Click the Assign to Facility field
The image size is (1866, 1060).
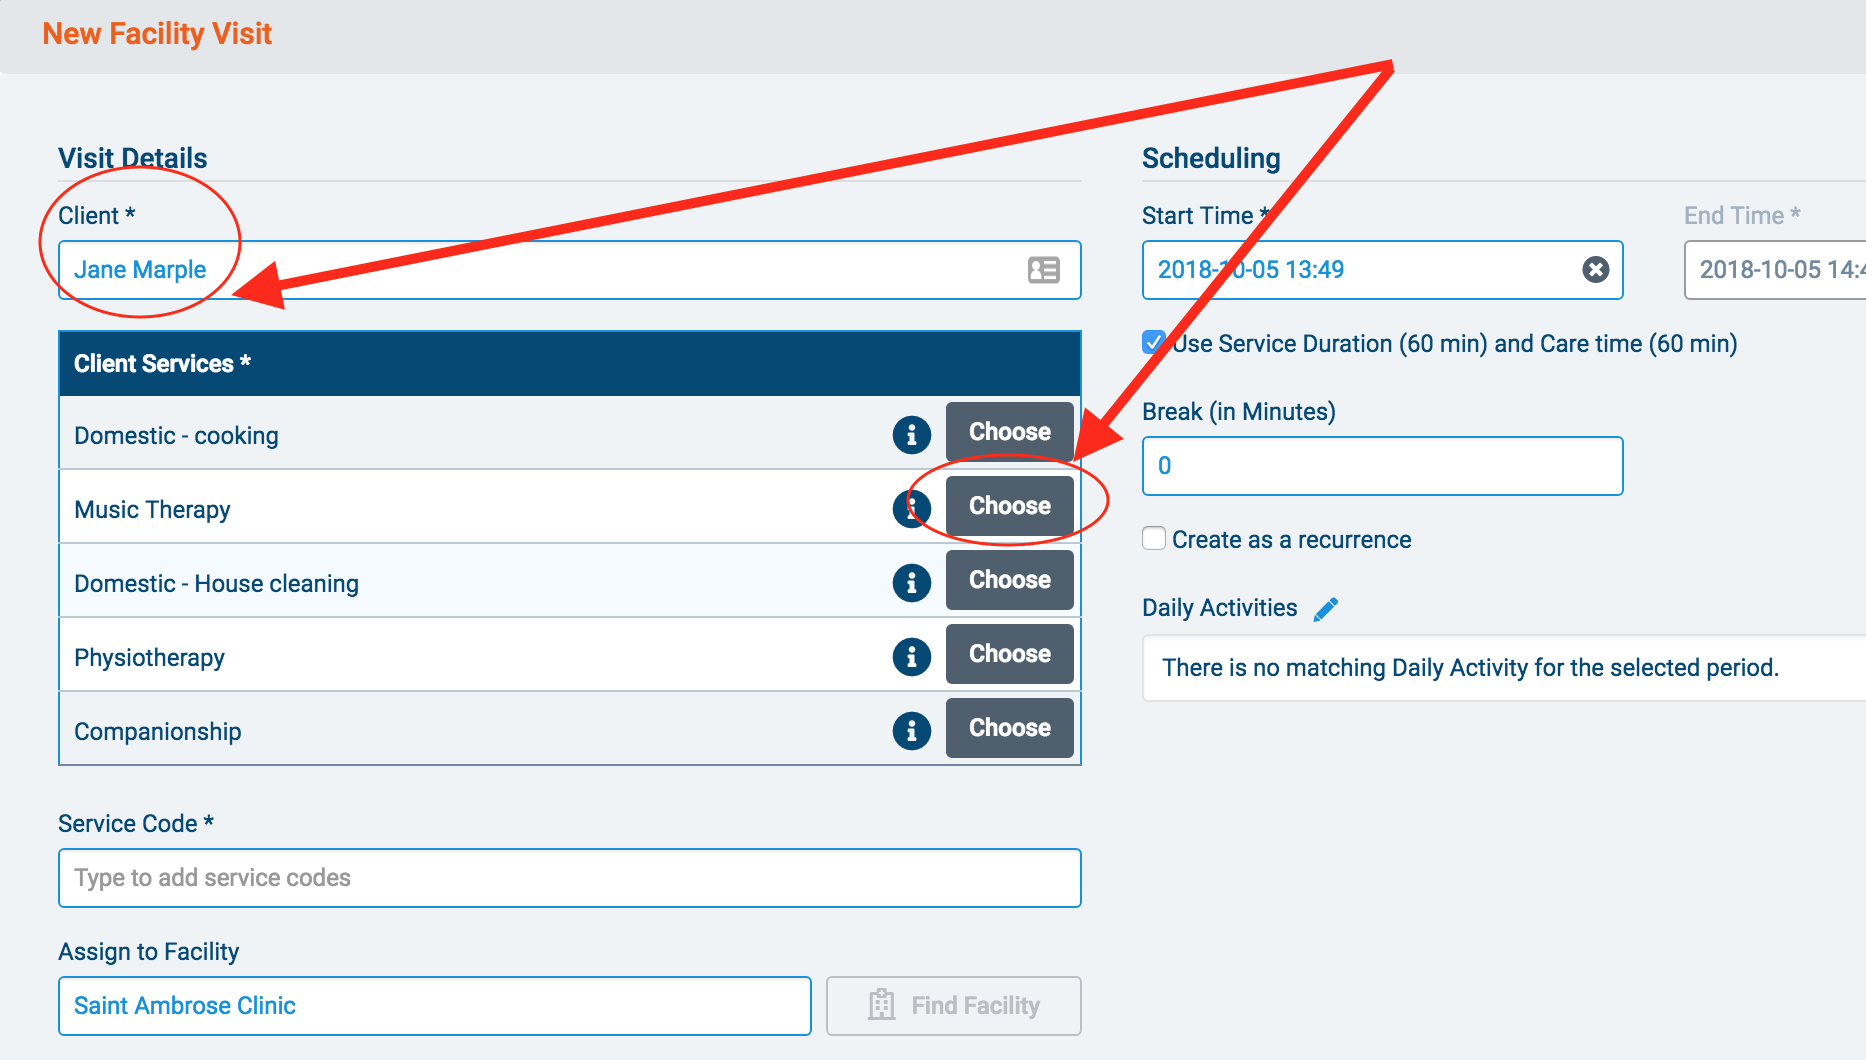[x=434, y=1006]
